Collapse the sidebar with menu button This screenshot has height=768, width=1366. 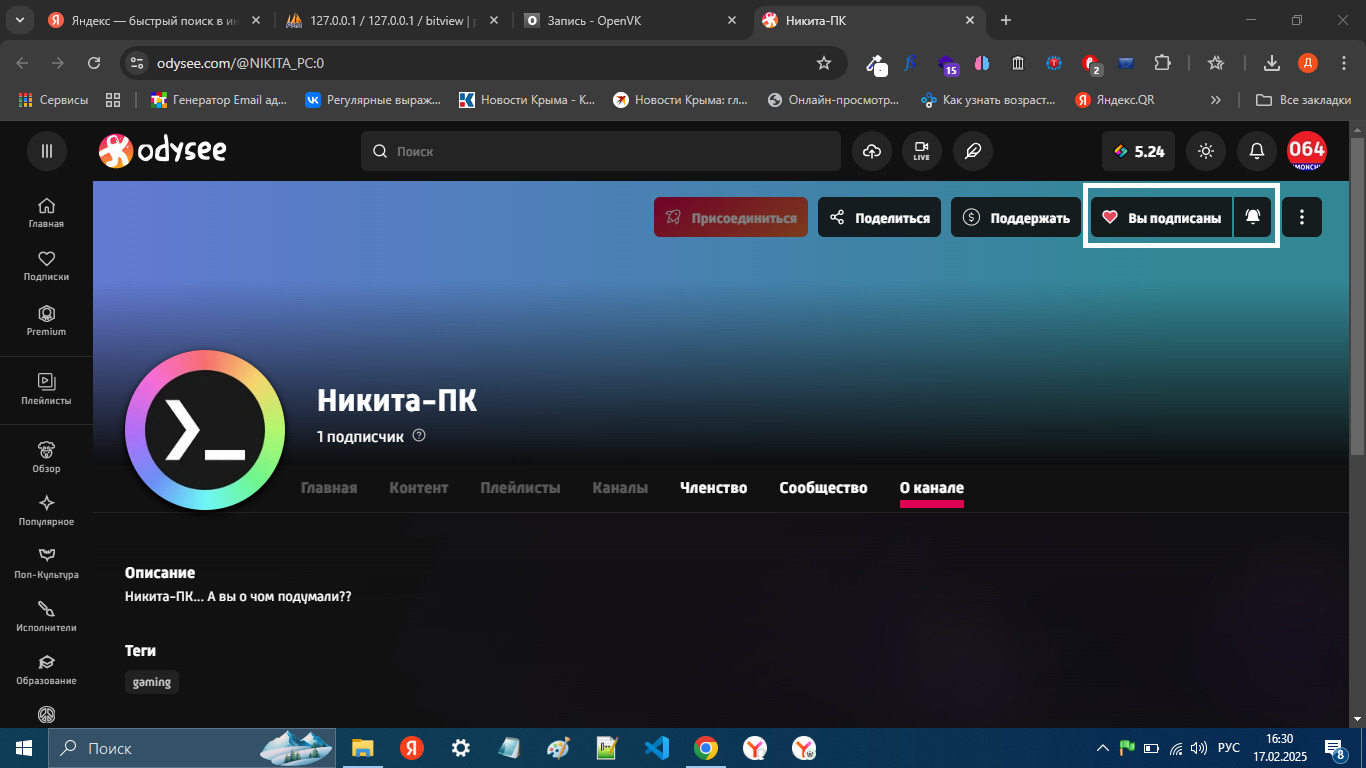pyautogui.click(x=46, y=151)
